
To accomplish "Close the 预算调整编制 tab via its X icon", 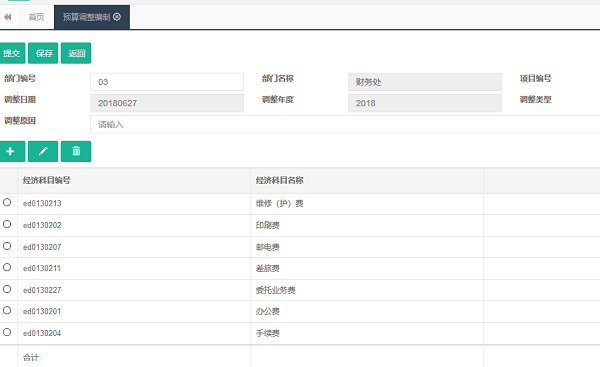I will click(117, 17).
